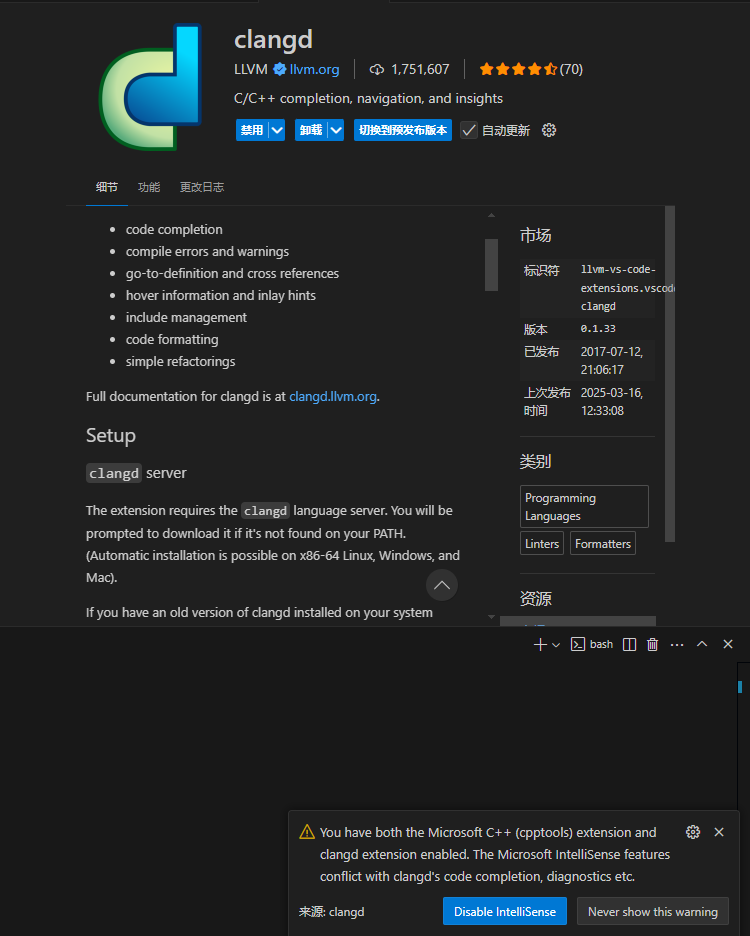Open the terminal launch profile dropdown
This screenshot has height=936, width=750.
click(x=556, y=645)
